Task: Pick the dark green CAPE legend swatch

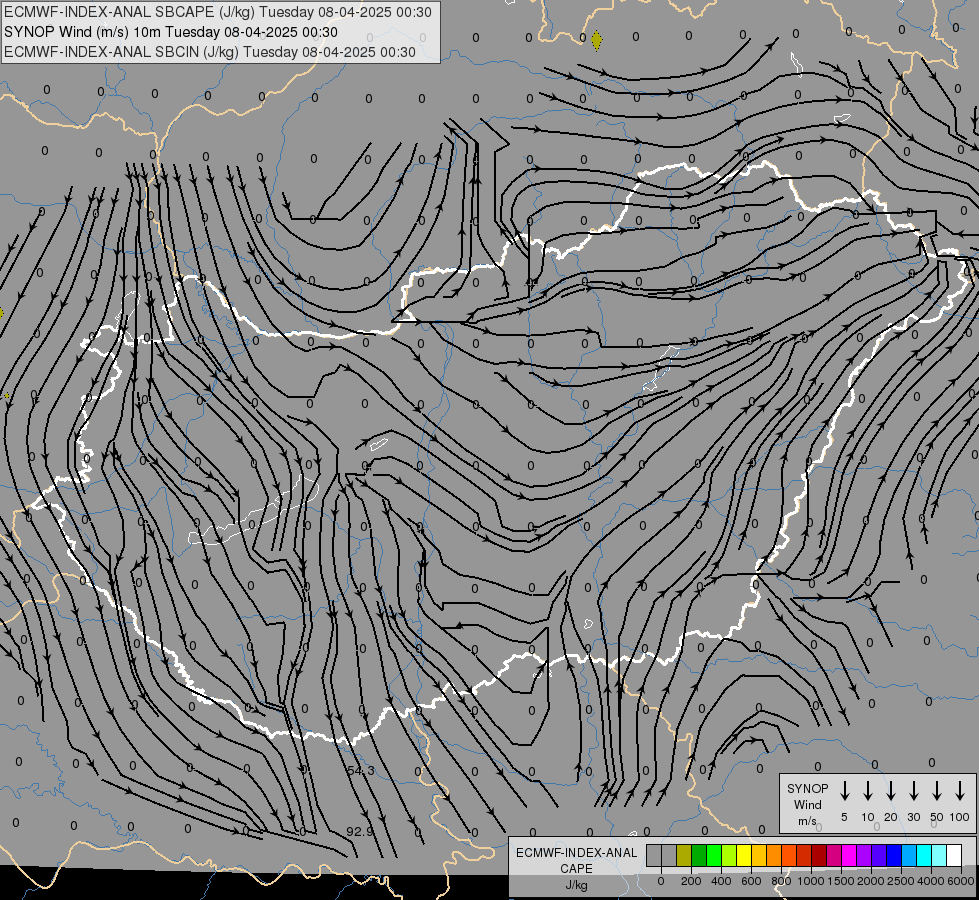Action: 699,855
